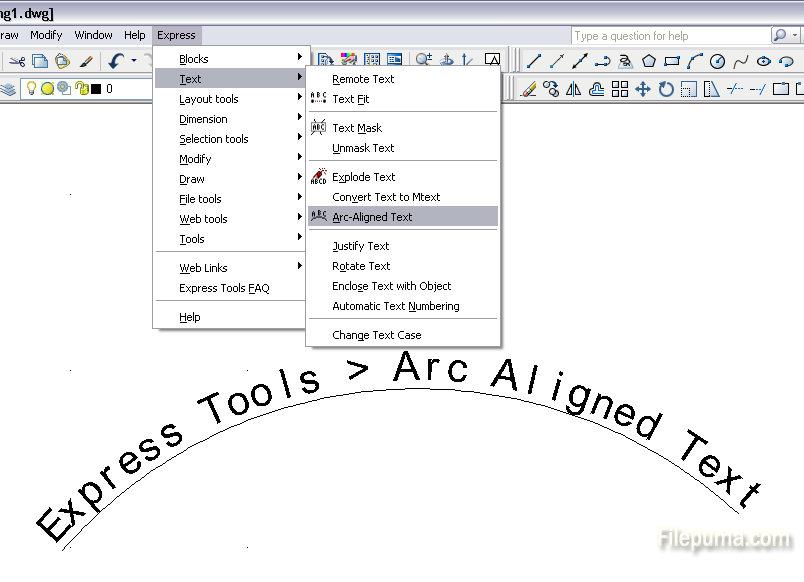Toggle layer on/off light bulb
The height and width of the screenshot is (582, 804).
(x=32, y=89)
